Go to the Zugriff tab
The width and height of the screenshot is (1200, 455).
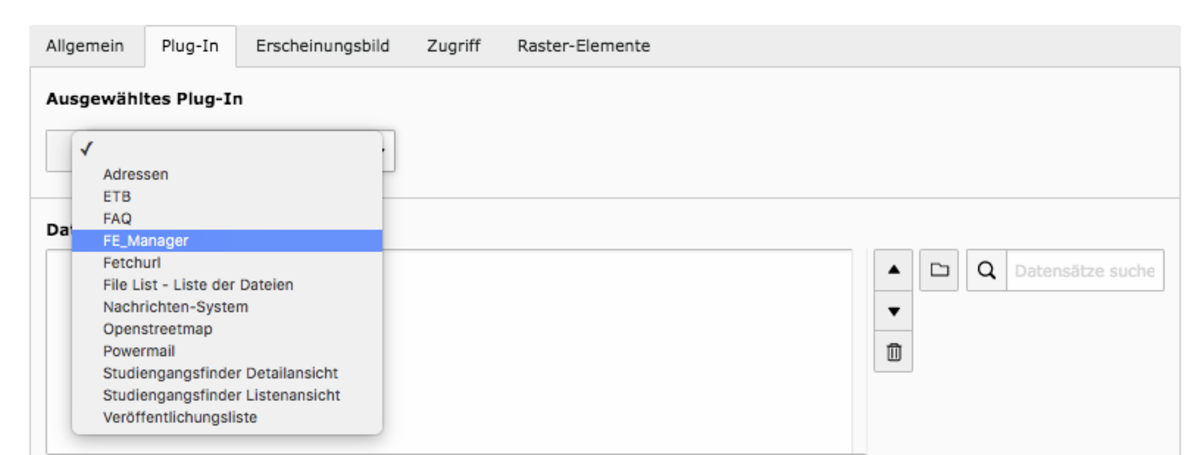tap(453, 46)
